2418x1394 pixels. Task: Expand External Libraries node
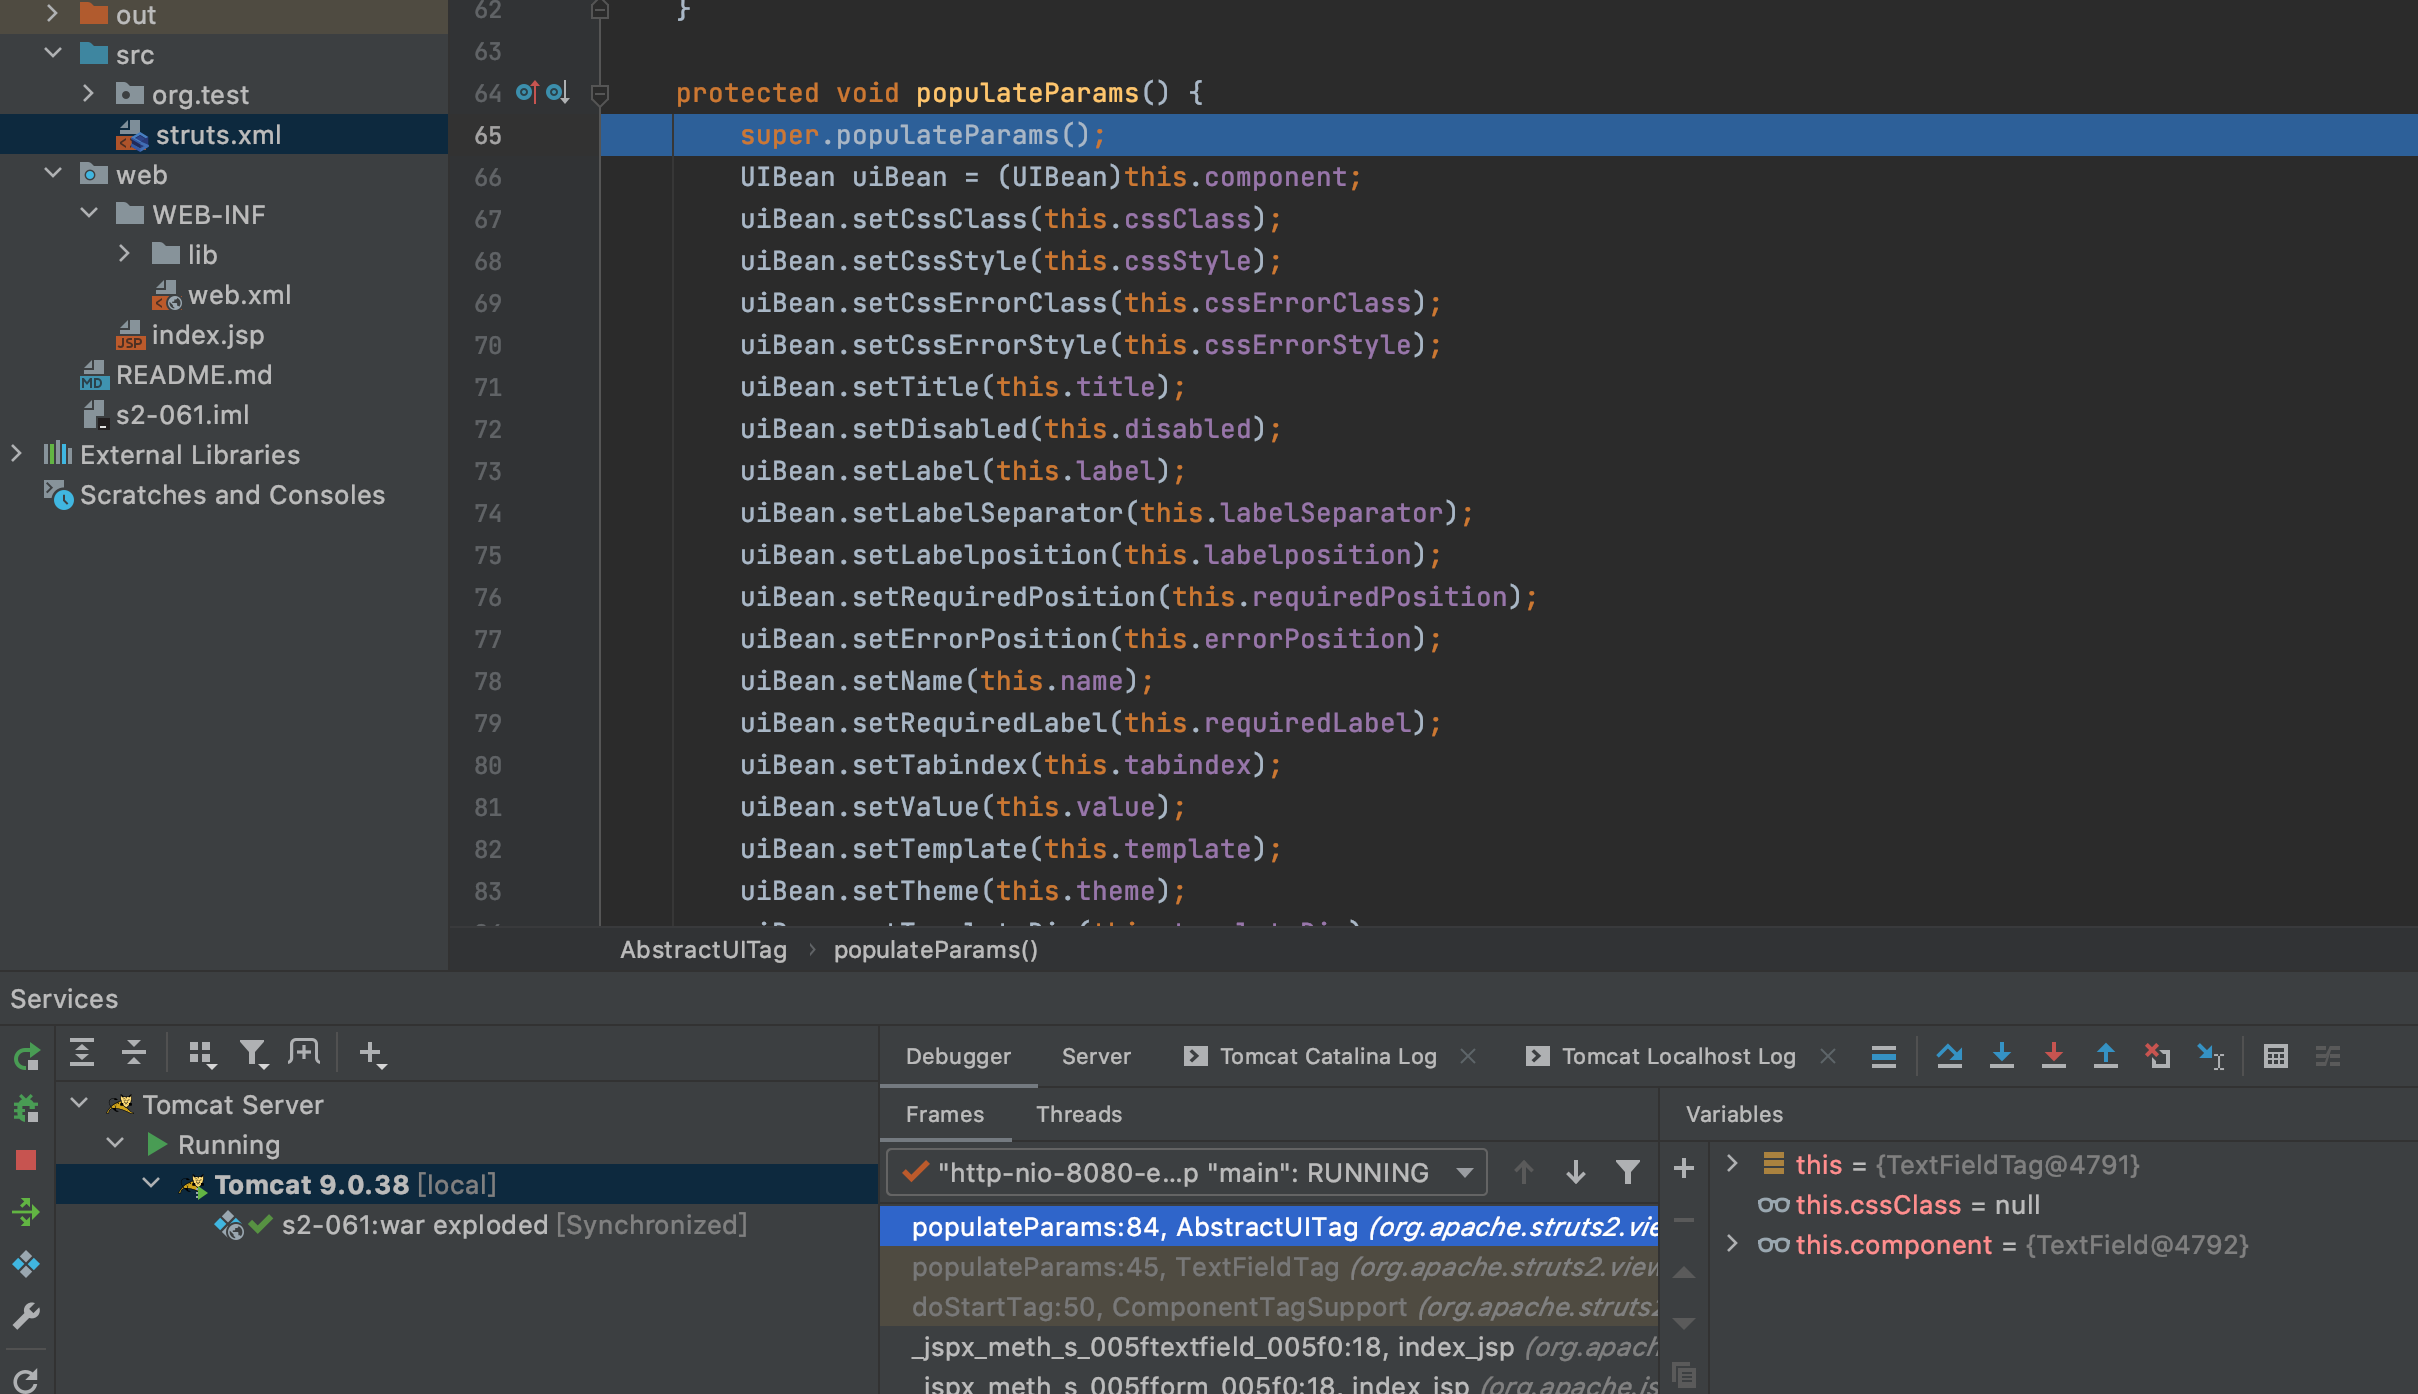click(17, 453)
